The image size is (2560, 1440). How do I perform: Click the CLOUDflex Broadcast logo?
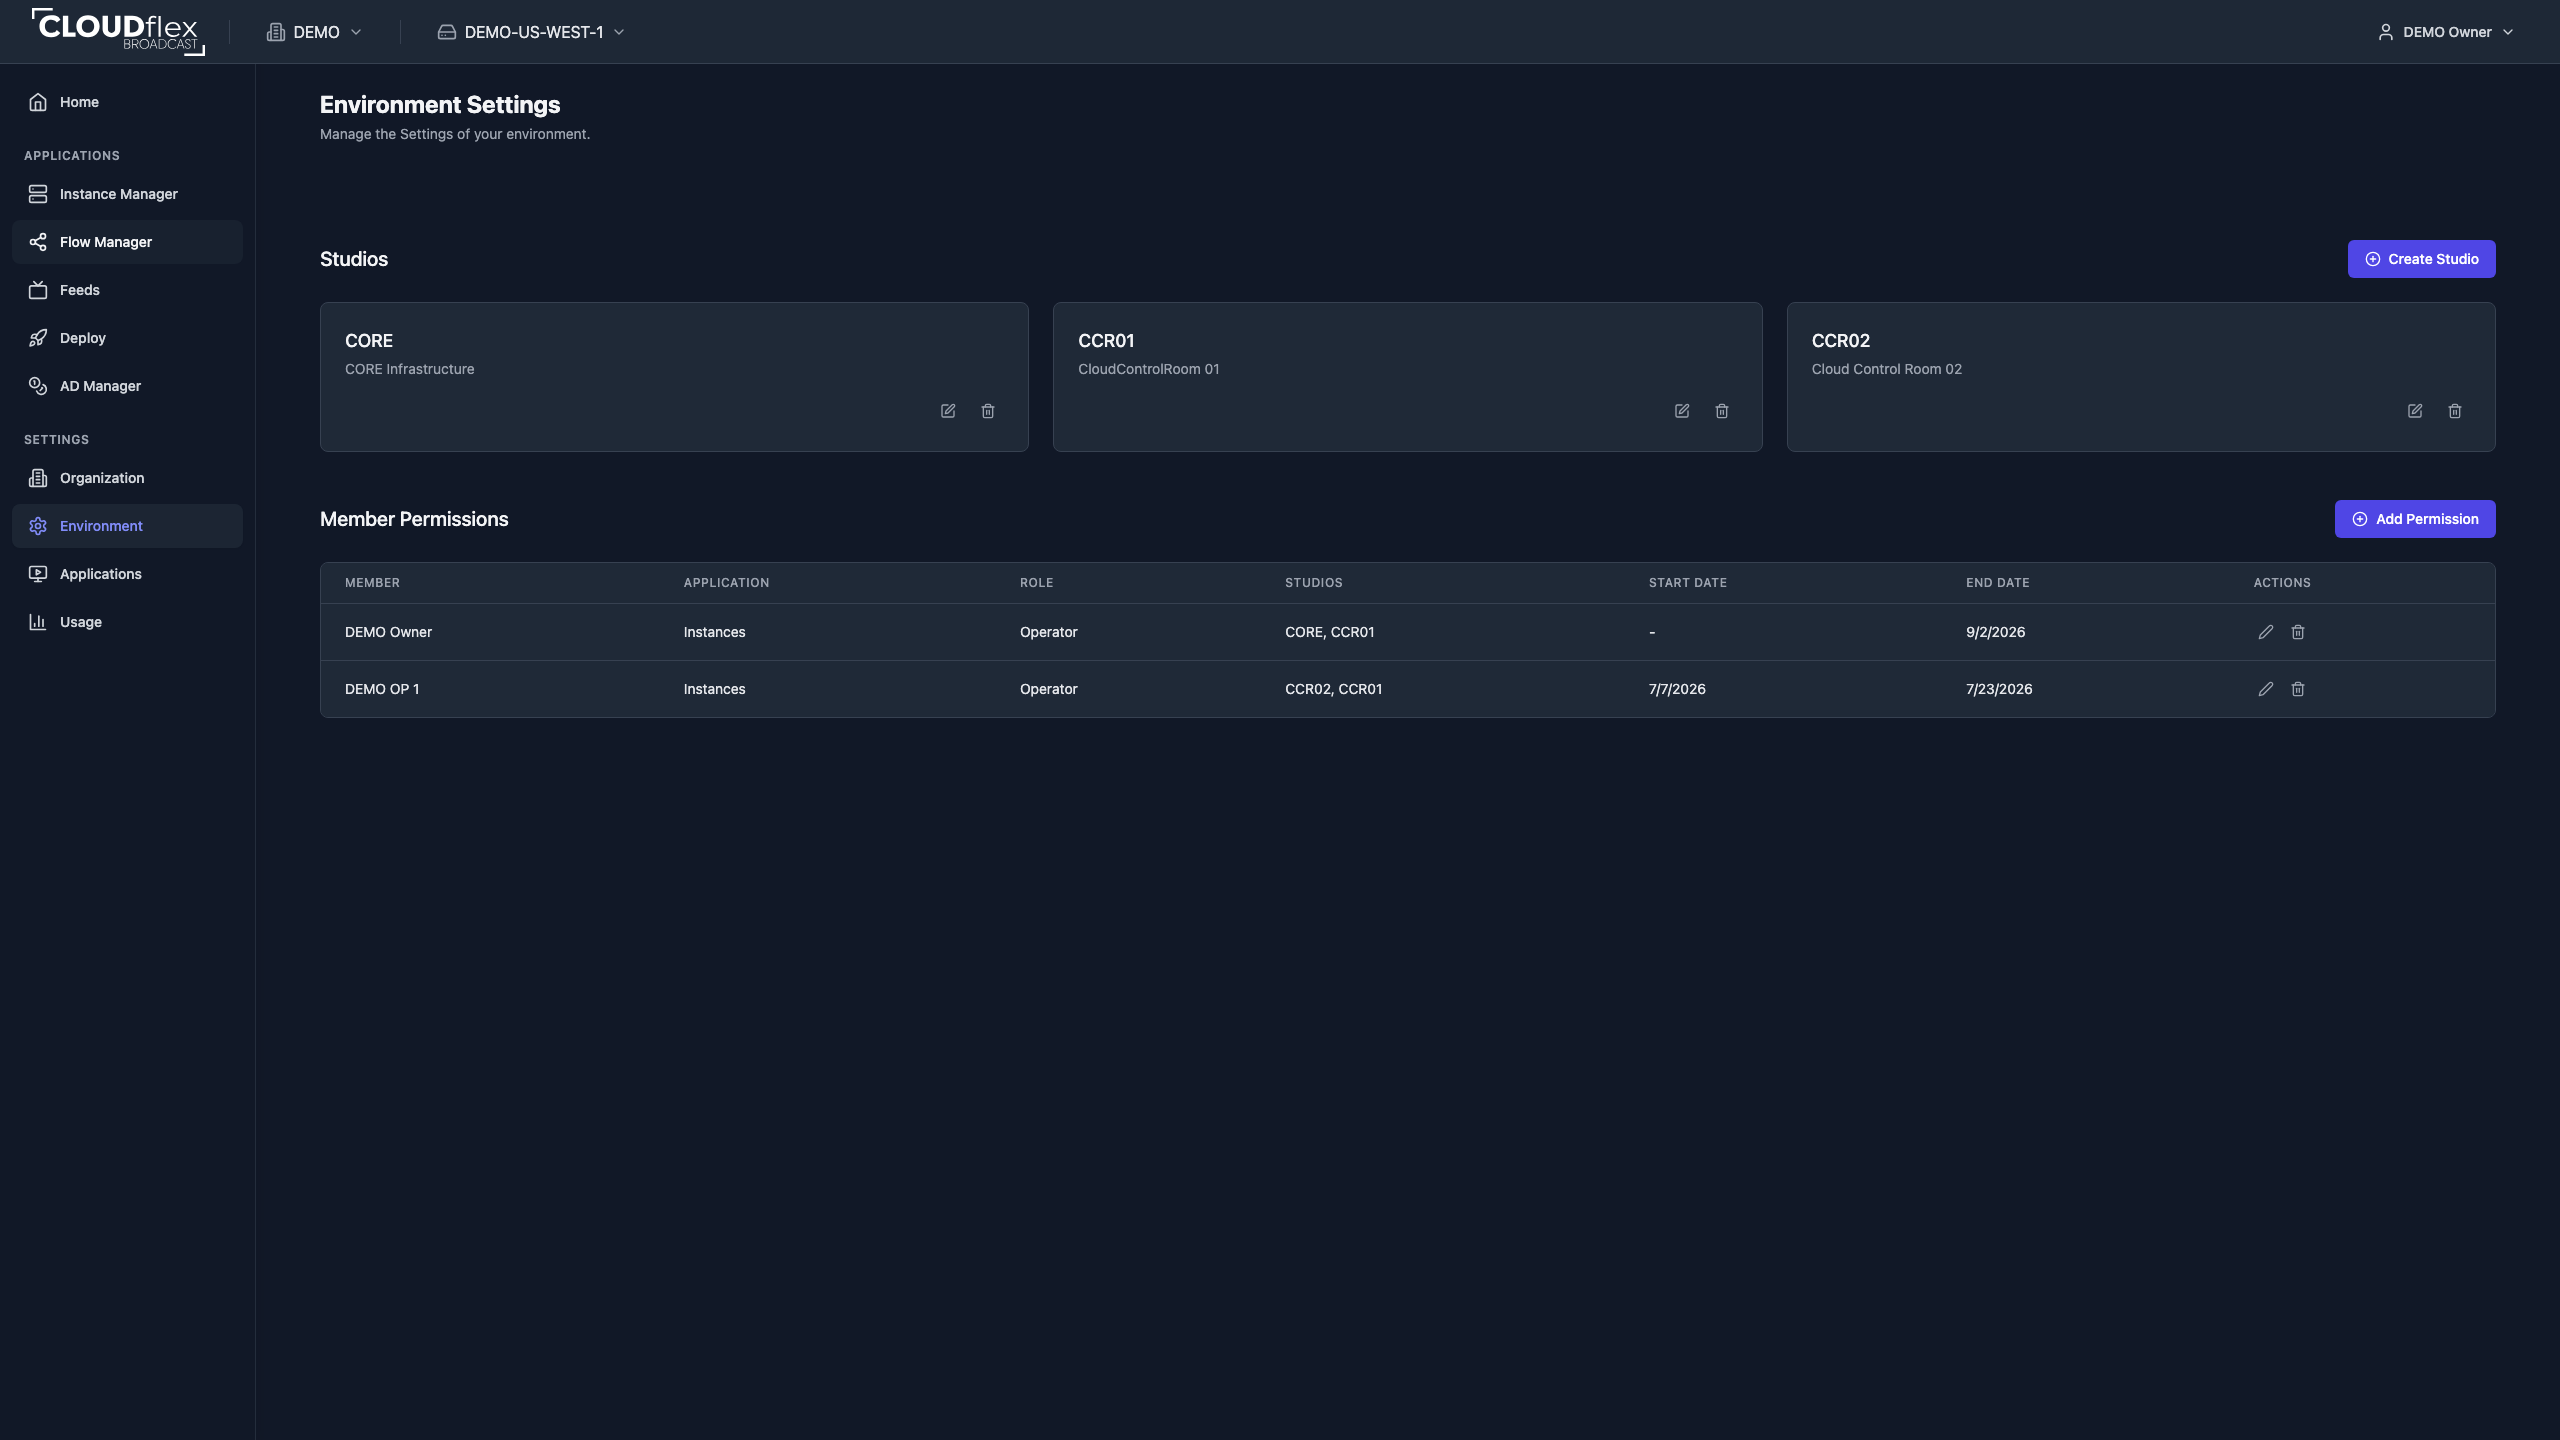coord(118,31)
